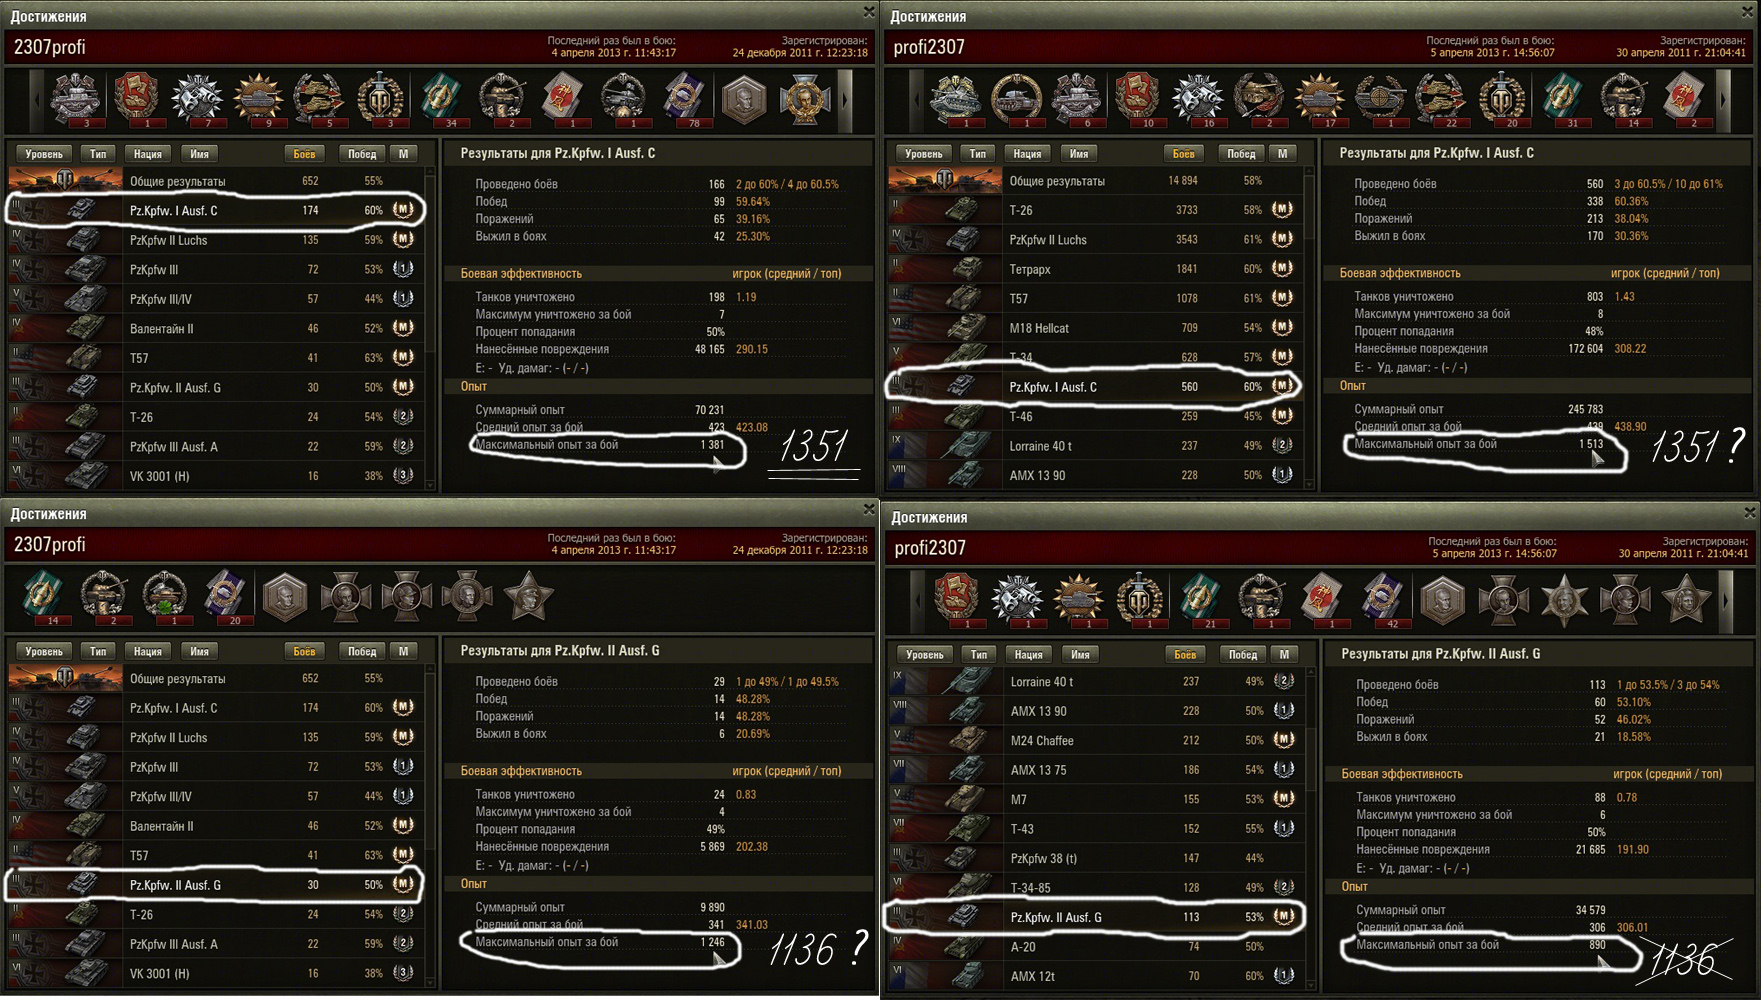Select the T-26 row with 3733 battles

tap(1094, 210)
